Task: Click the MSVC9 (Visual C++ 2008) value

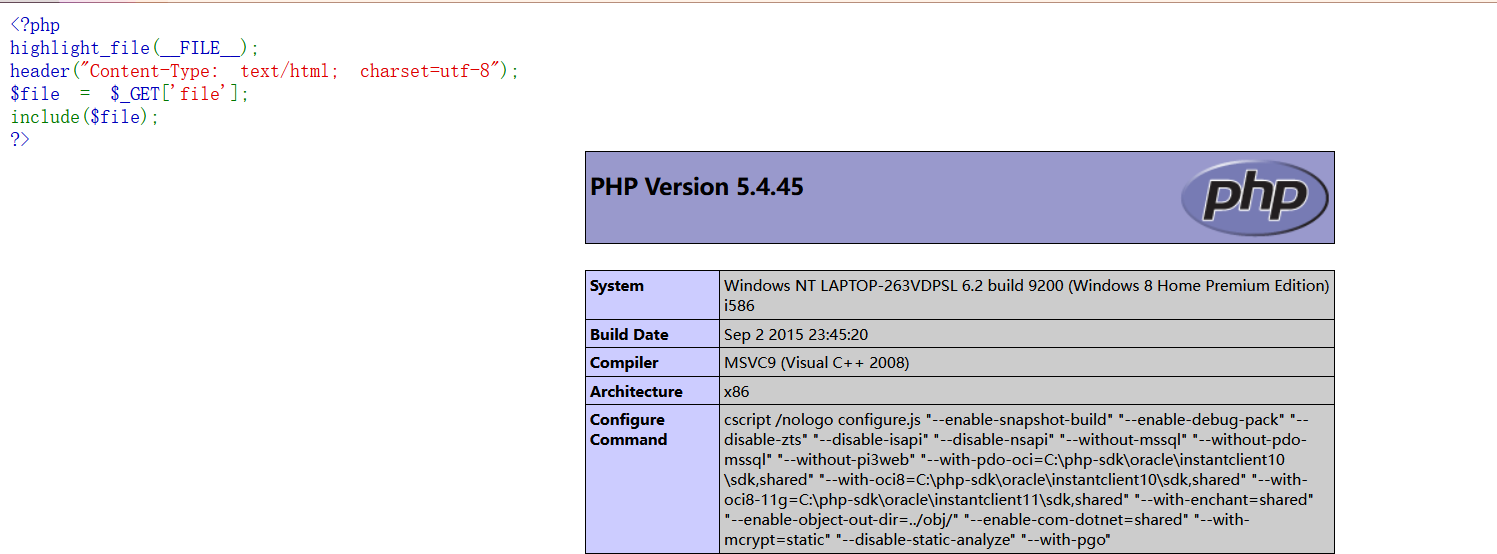Action: (x=816, y=363)
